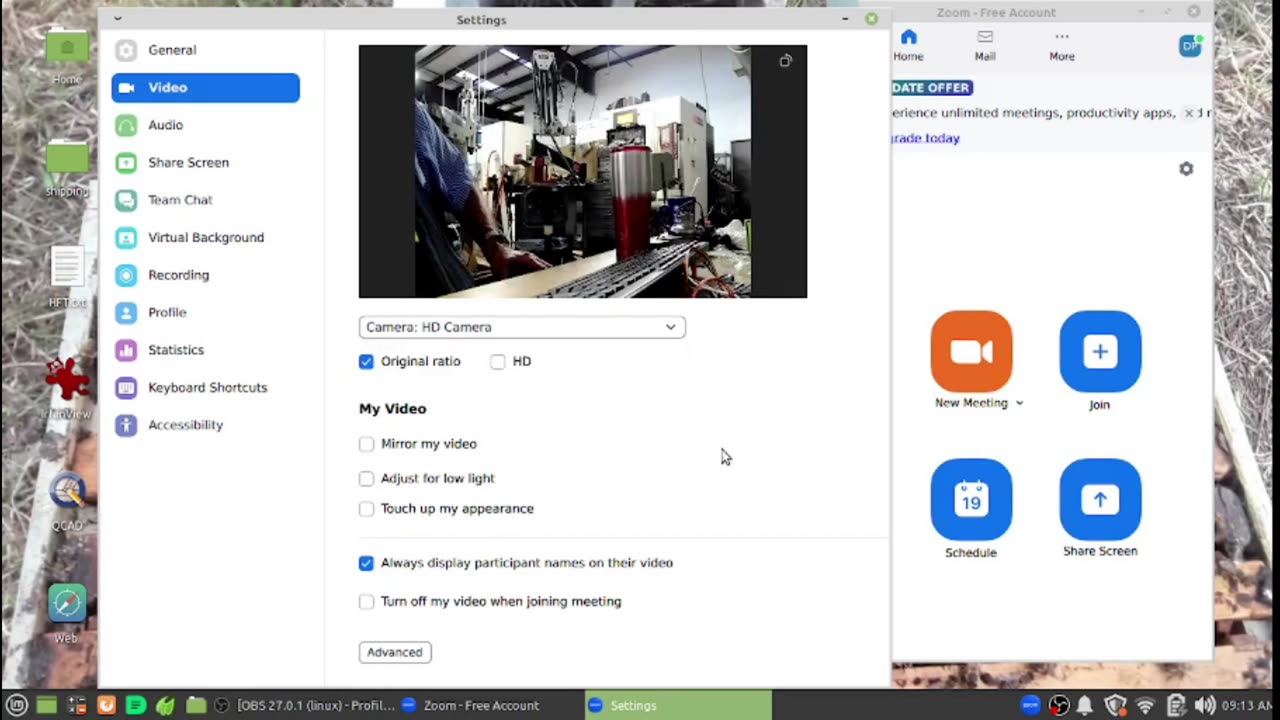Switch to the OBS 27.0.1 taskbar window
Image resolution: width=1280 pixels, height=720 pixels.
[x=305, y=705]
